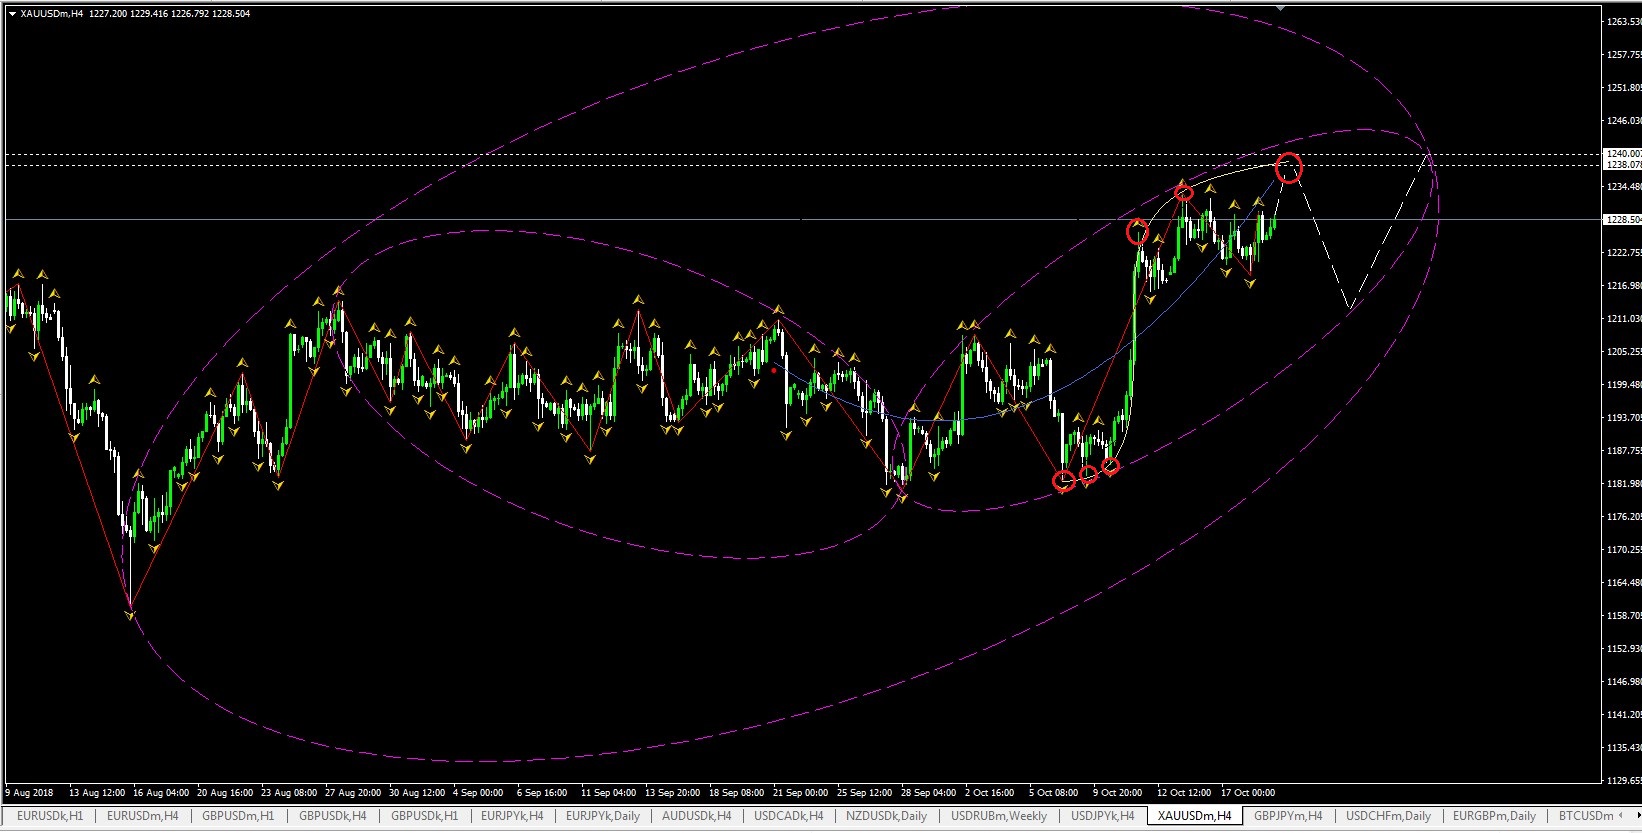Switch to the EURJPYk,Daily tab
1642x833 pixels.
[x=602, y=816]
